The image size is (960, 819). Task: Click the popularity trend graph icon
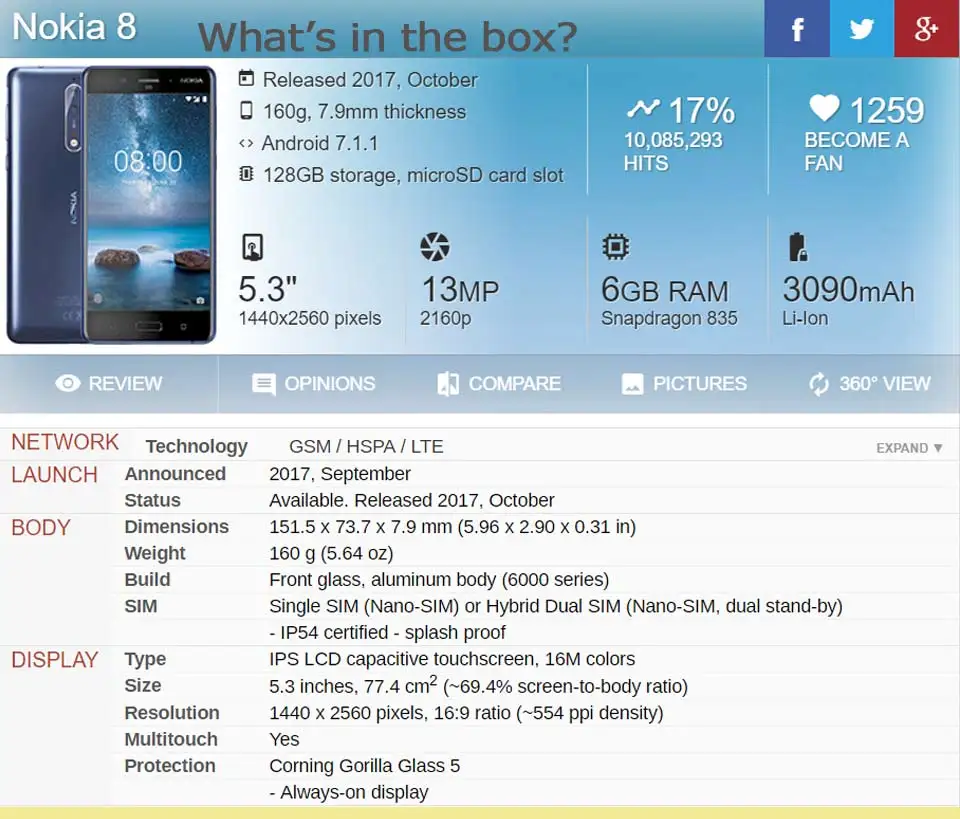click(643, 109)
